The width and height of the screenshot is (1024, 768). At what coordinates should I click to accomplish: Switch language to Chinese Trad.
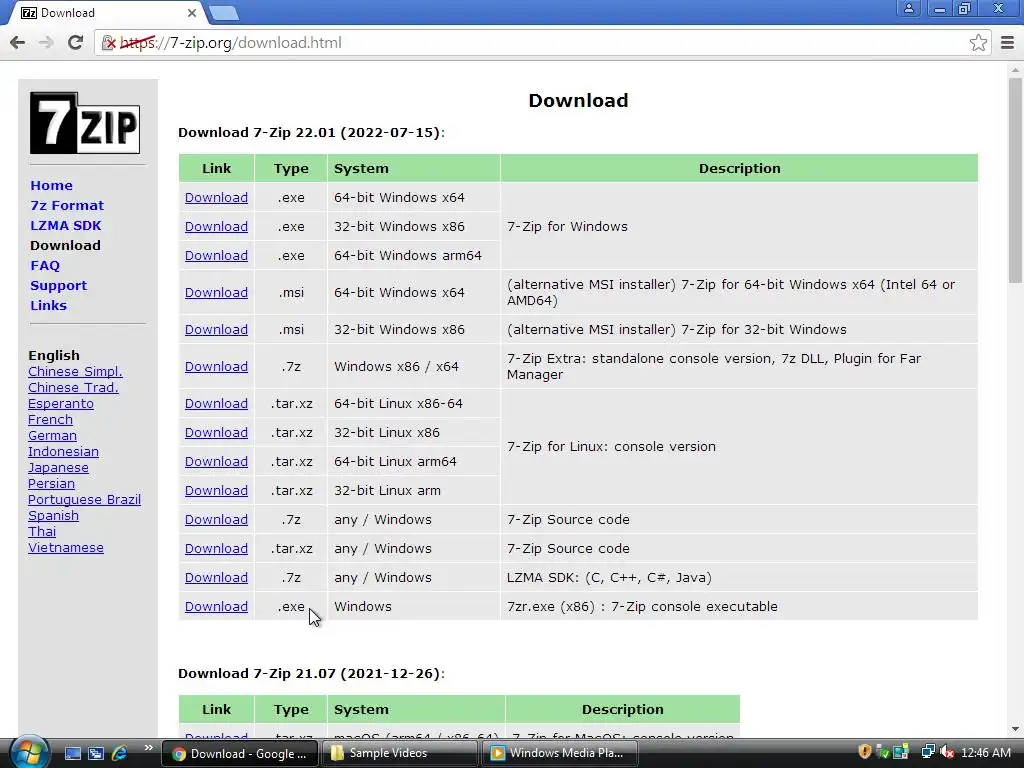tap(73, 387)
